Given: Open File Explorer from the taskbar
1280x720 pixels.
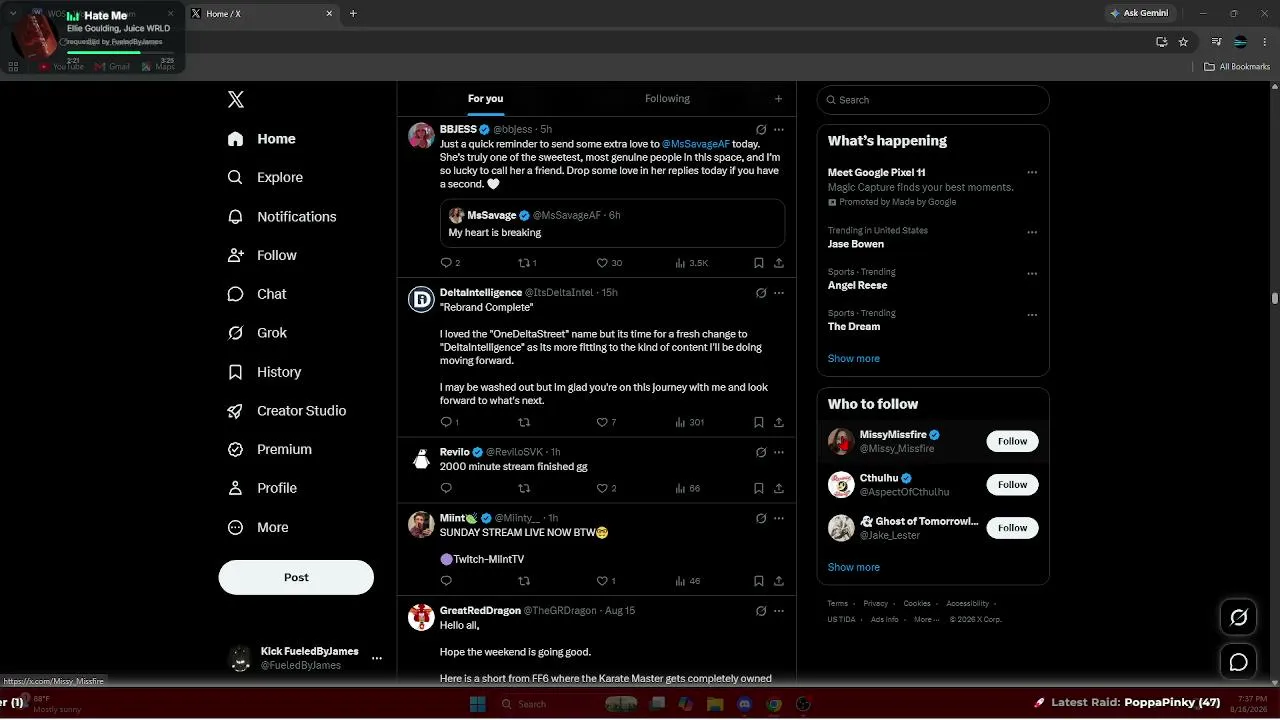Looking at the screenshot, I should point(716,704).
